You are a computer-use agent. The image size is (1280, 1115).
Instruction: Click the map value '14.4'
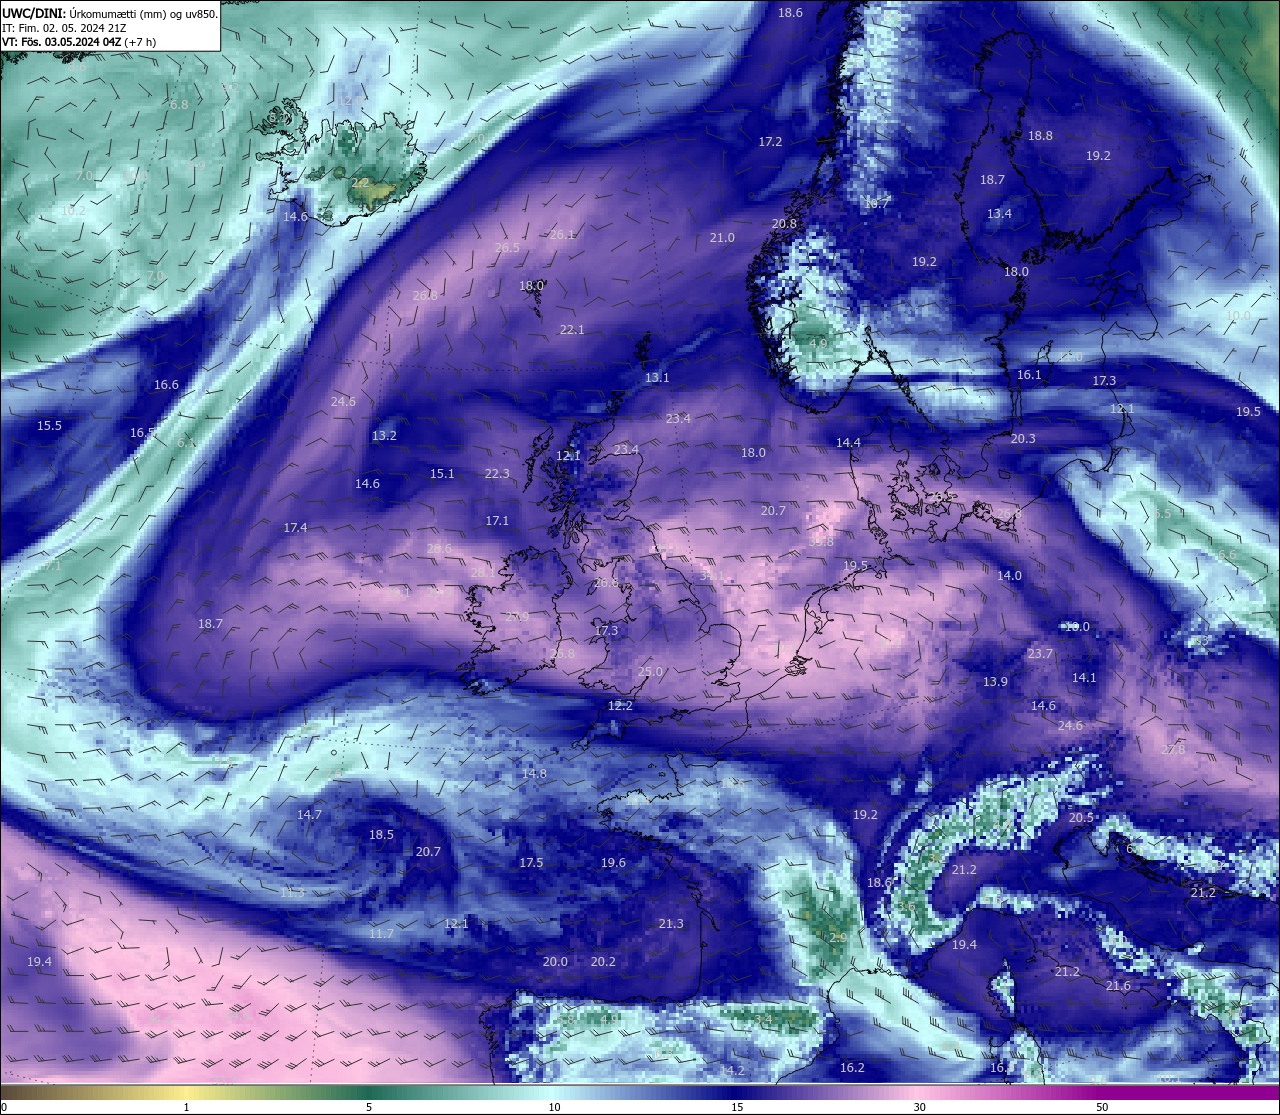[848, 442]
